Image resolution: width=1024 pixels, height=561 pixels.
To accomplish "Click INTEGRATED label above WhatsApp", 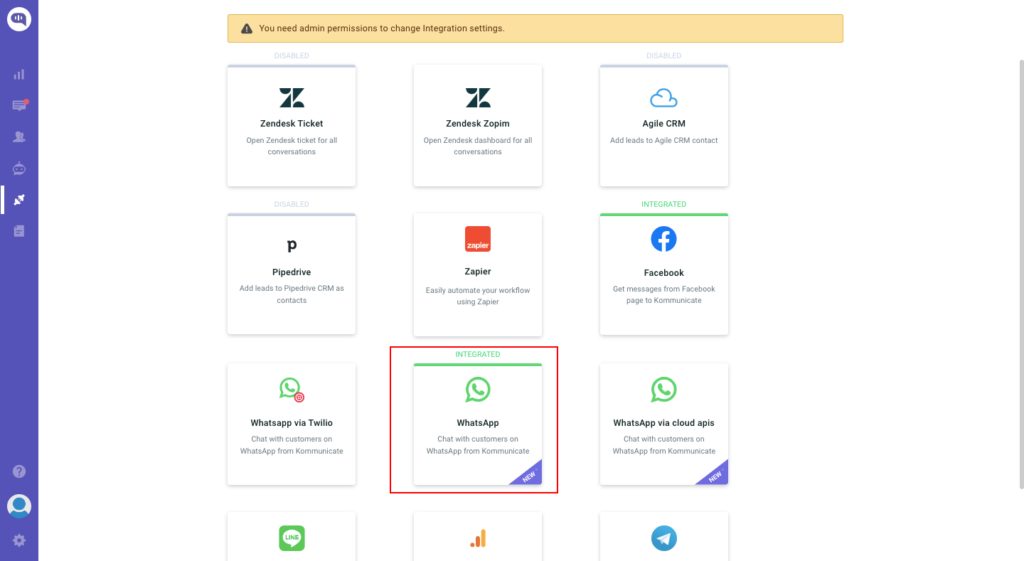I will click(477, 354).
